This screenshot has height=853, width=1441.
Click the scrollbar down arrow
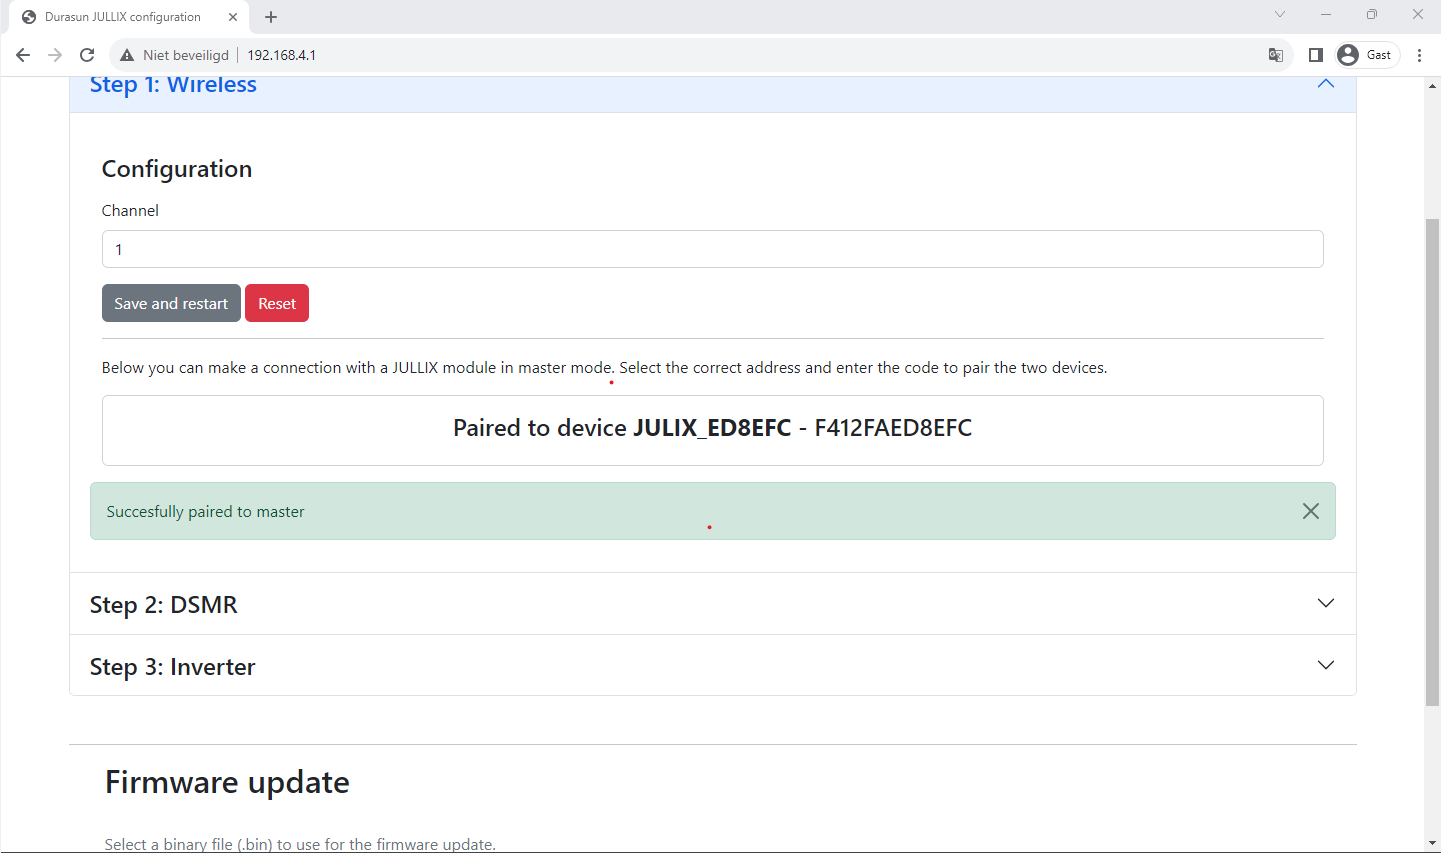[1432, 844]
